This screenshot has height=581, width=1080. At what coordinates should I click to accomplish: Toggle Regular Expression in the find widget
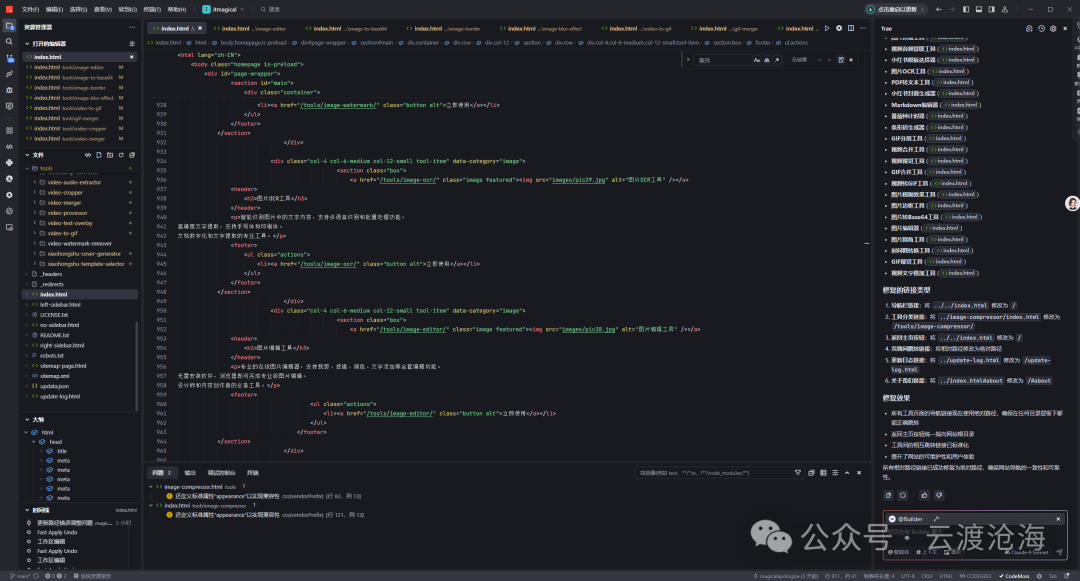pyautogui.click(x=777, y=60)
